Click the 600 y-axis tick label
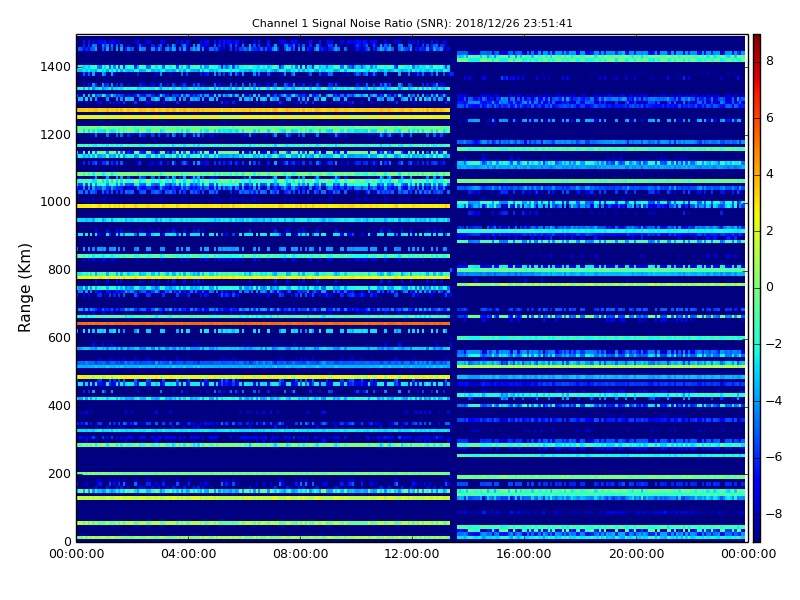This screenshot has width=800, height=600. [x=60, y=338]
